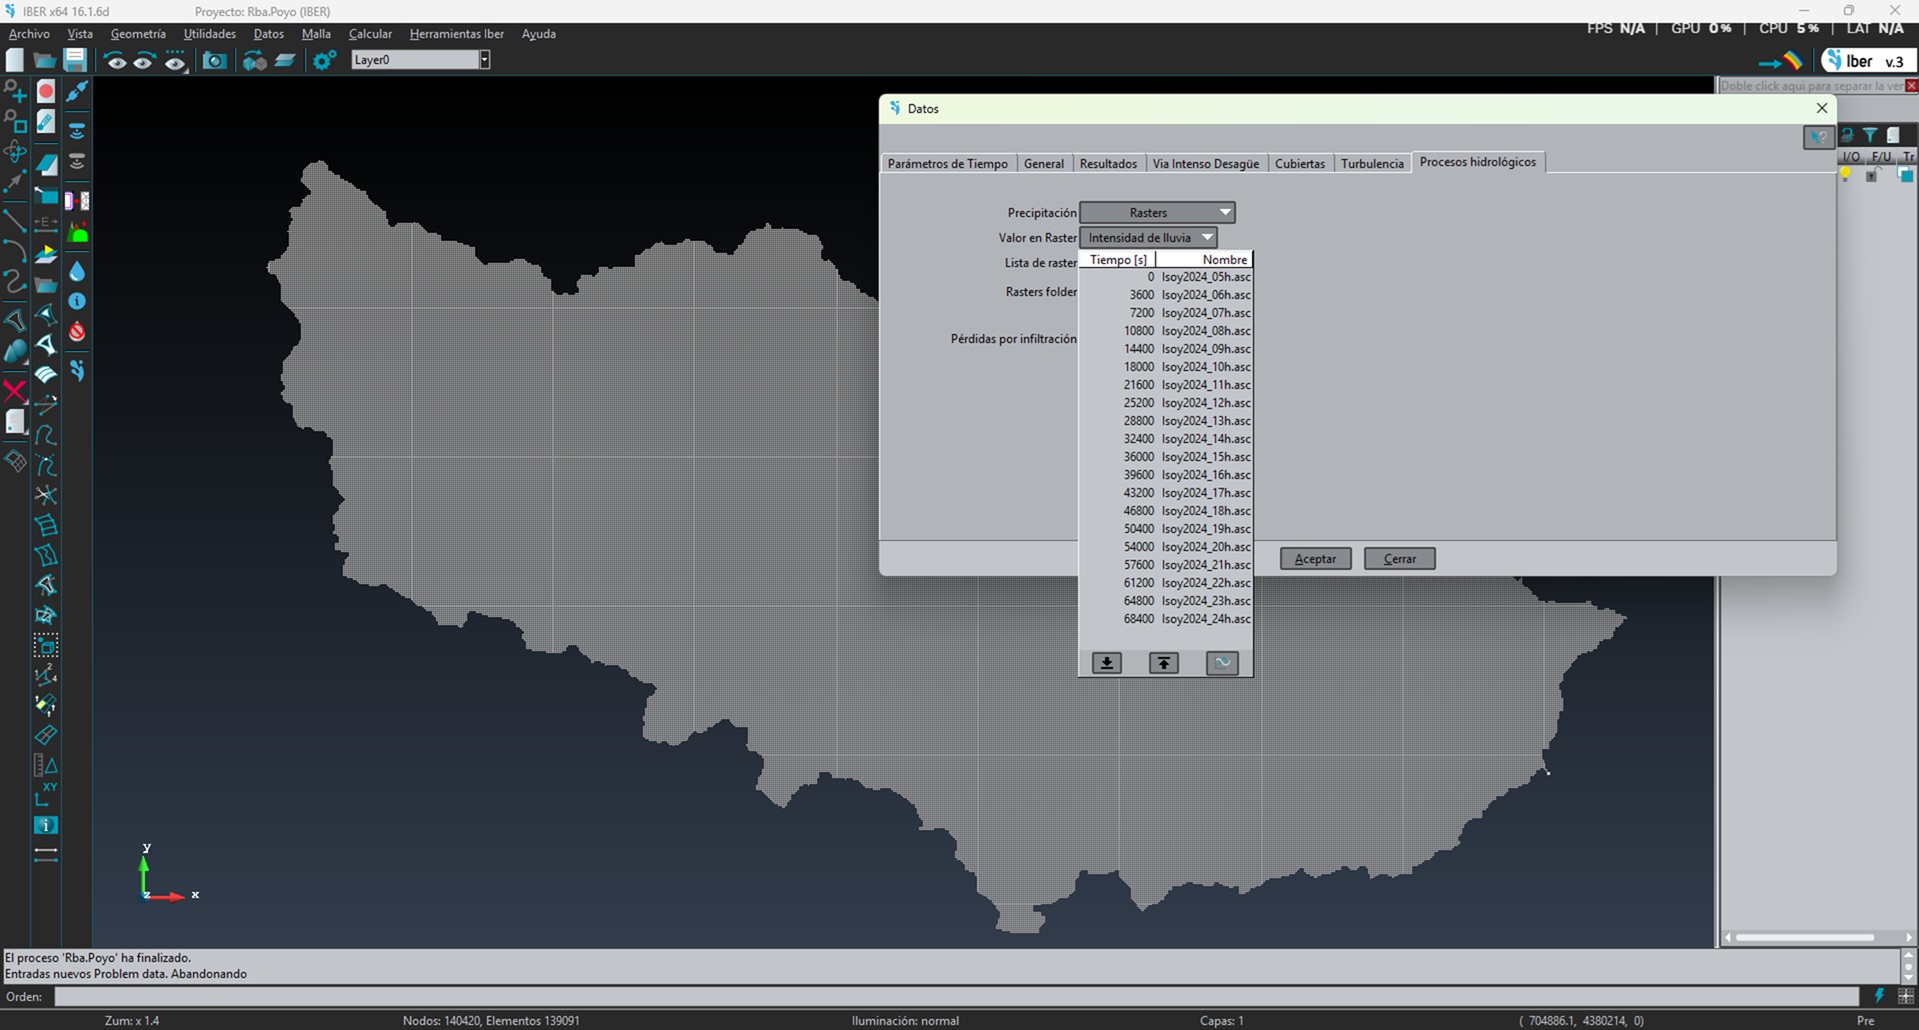Image resolution: width=1919 pixels, height=1030 pixels.
Task: Switch to the Resultados tab
Action: pos(1108,163)
